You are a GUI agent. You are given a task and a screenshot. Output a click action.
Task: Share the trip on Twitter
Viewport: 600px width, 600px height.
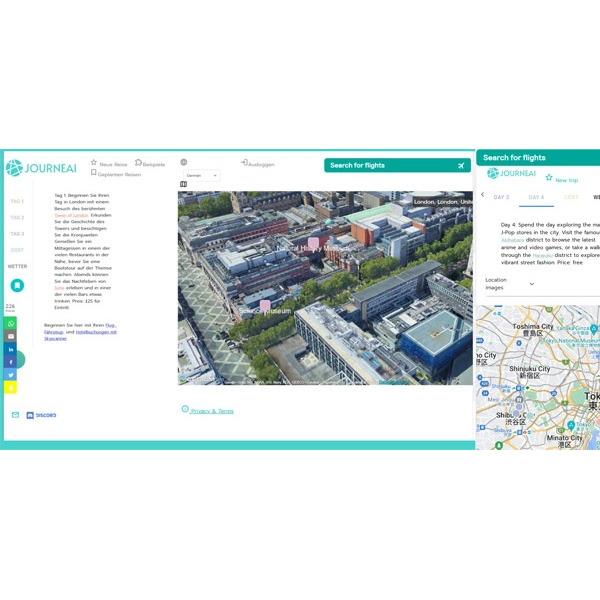(x=11, y=375)
